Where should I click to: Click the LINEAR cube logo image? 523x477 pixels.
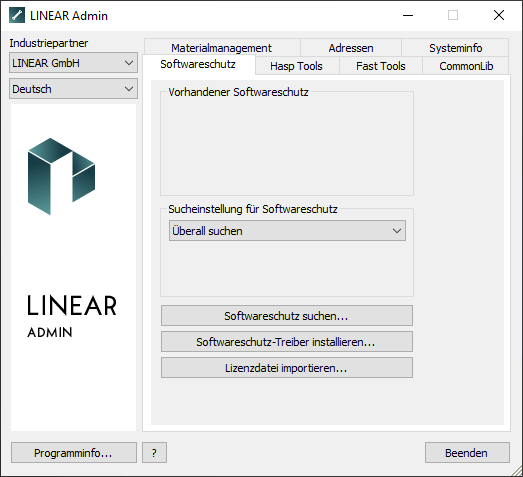pos(61,176)
